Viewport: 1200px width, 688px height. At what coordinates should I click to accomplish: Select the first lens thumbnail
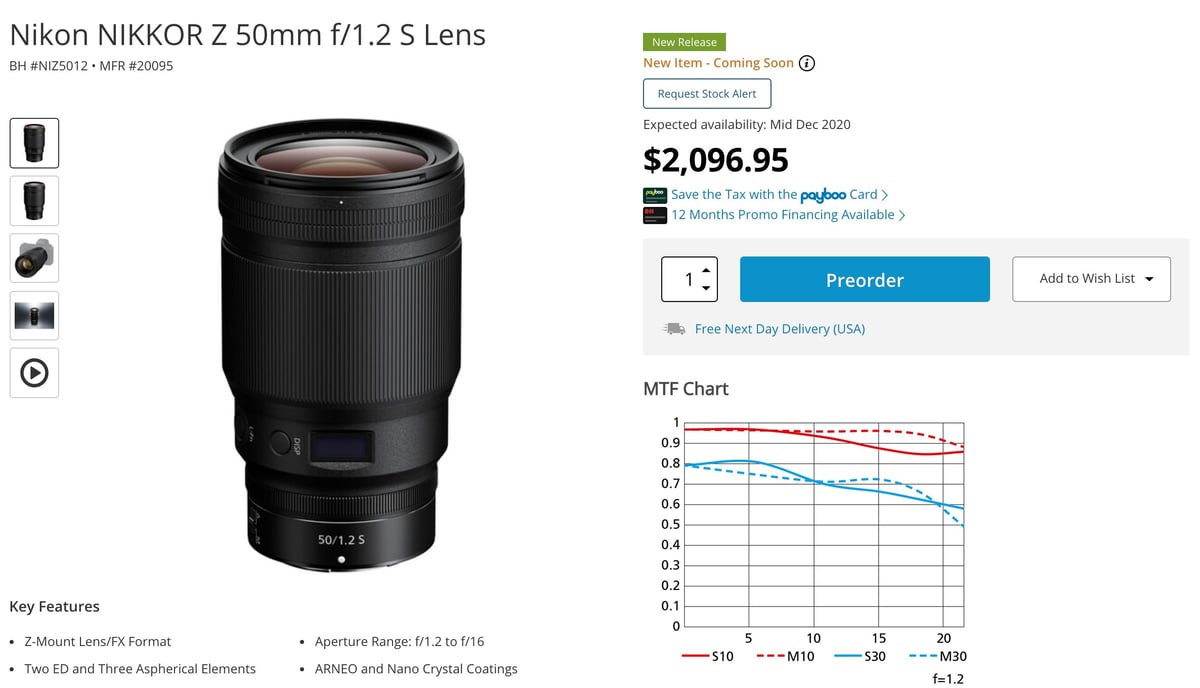33,143
